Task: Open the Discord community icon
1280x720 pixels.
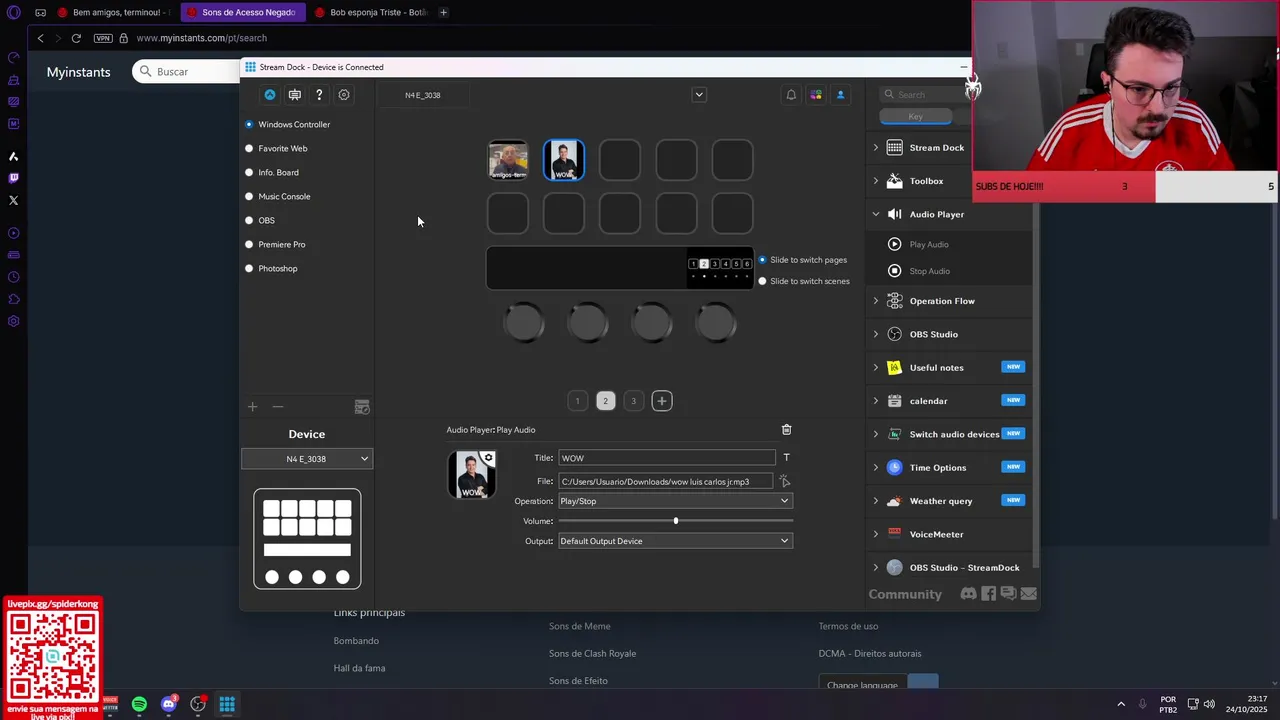Action: (x=968, y=594)
